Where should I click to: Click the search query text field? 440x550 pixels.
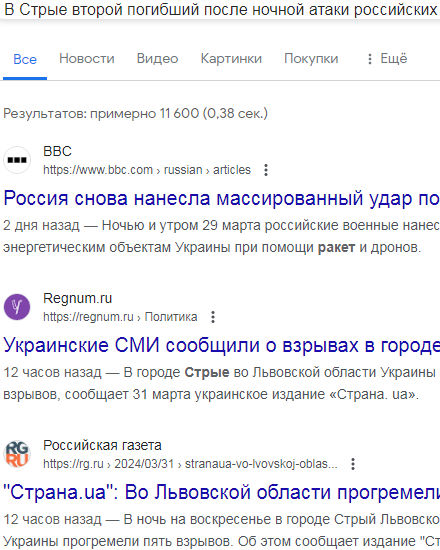[x=220, y=9]
